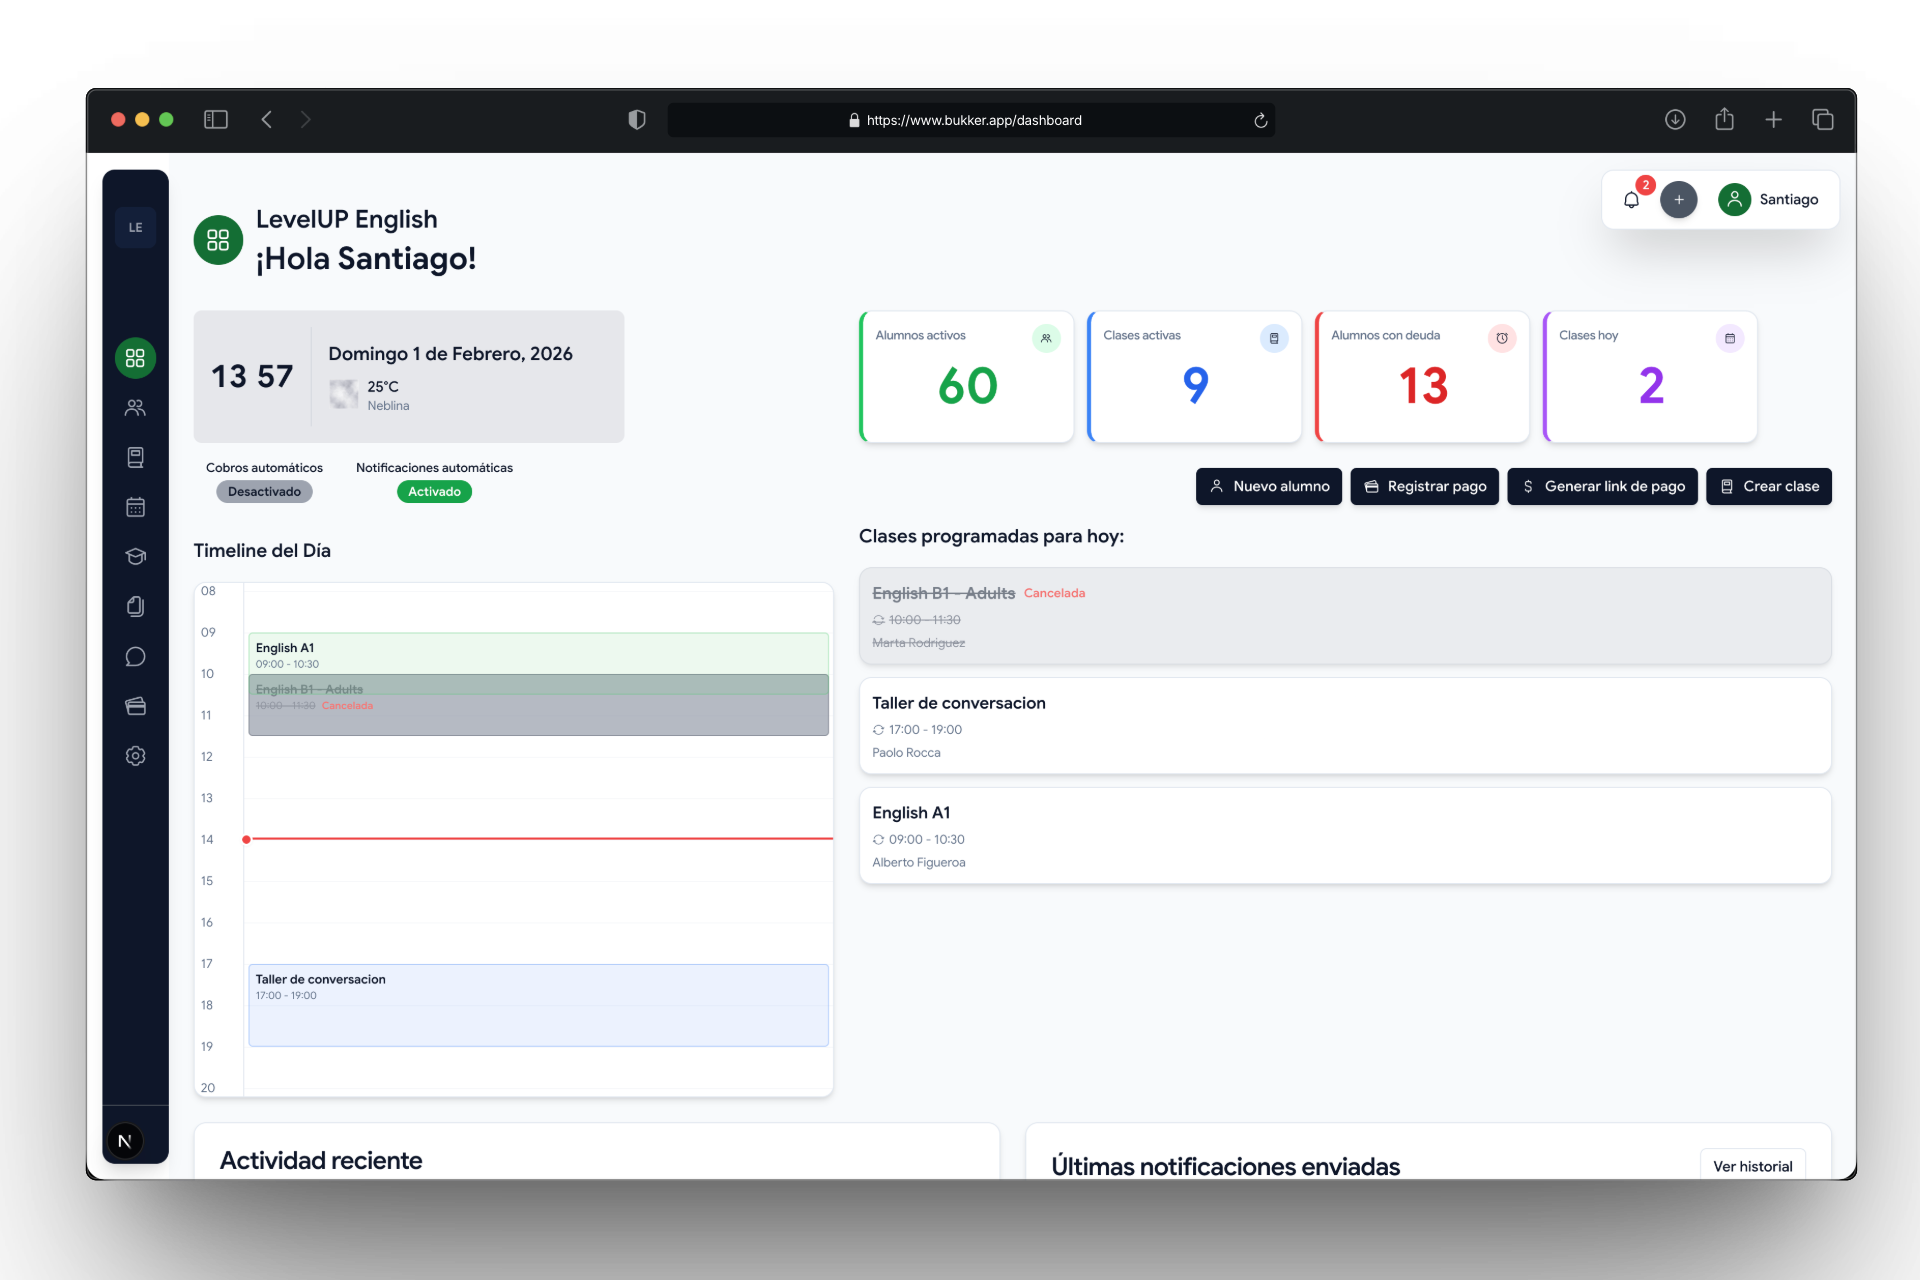Select the wallet payments icon in the sidebar
Image resolution: width=1920 pixels, height=1280 pixels.
coord(135,706)
